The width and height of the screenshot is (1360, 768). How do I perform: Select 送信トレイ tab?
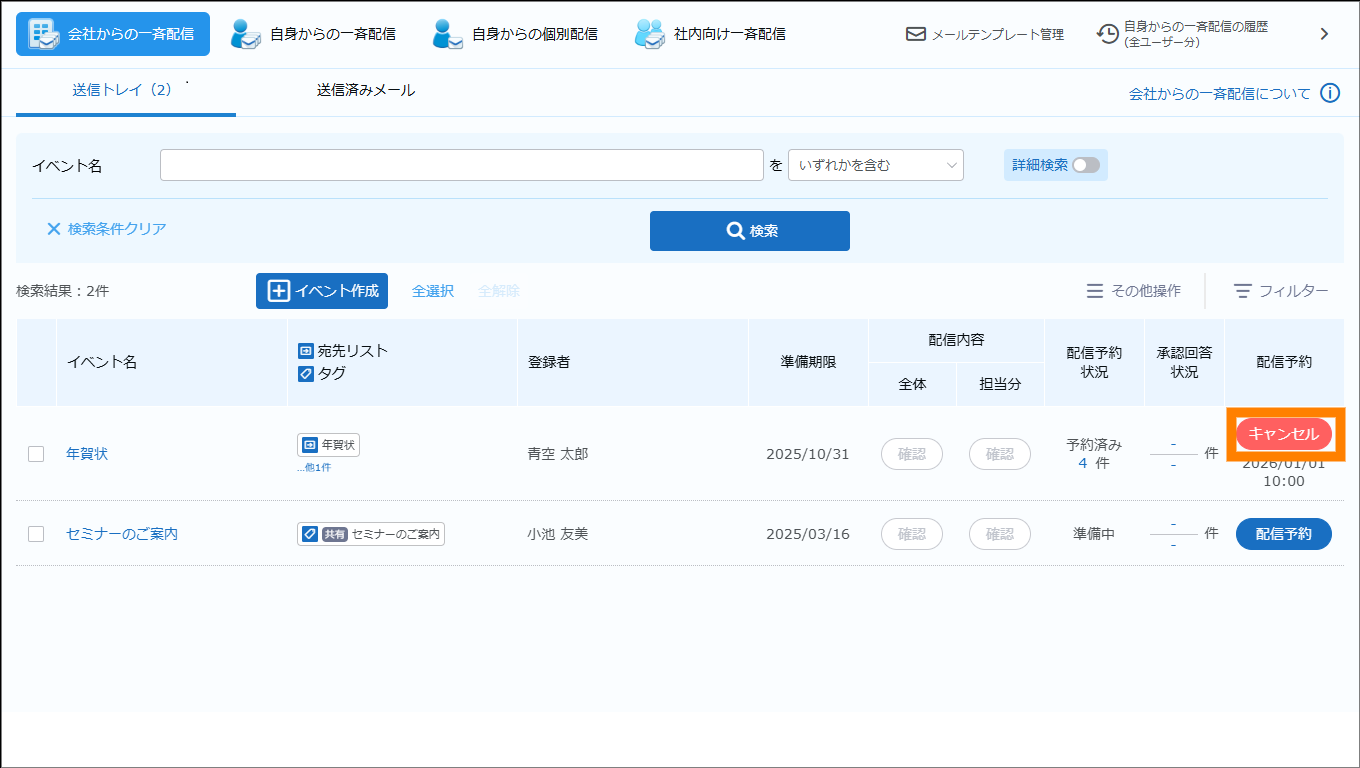tap(123, 90)
